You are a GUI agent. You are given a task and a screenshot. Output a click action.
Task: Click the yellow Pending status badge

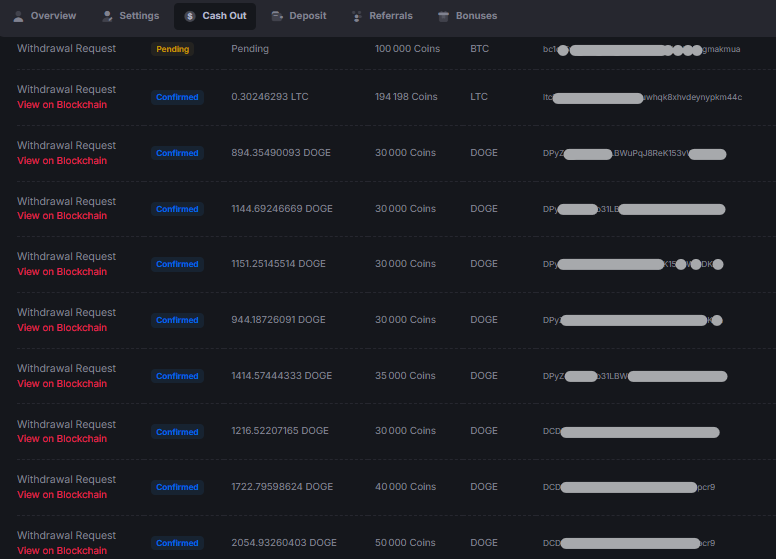pos(172,49)
